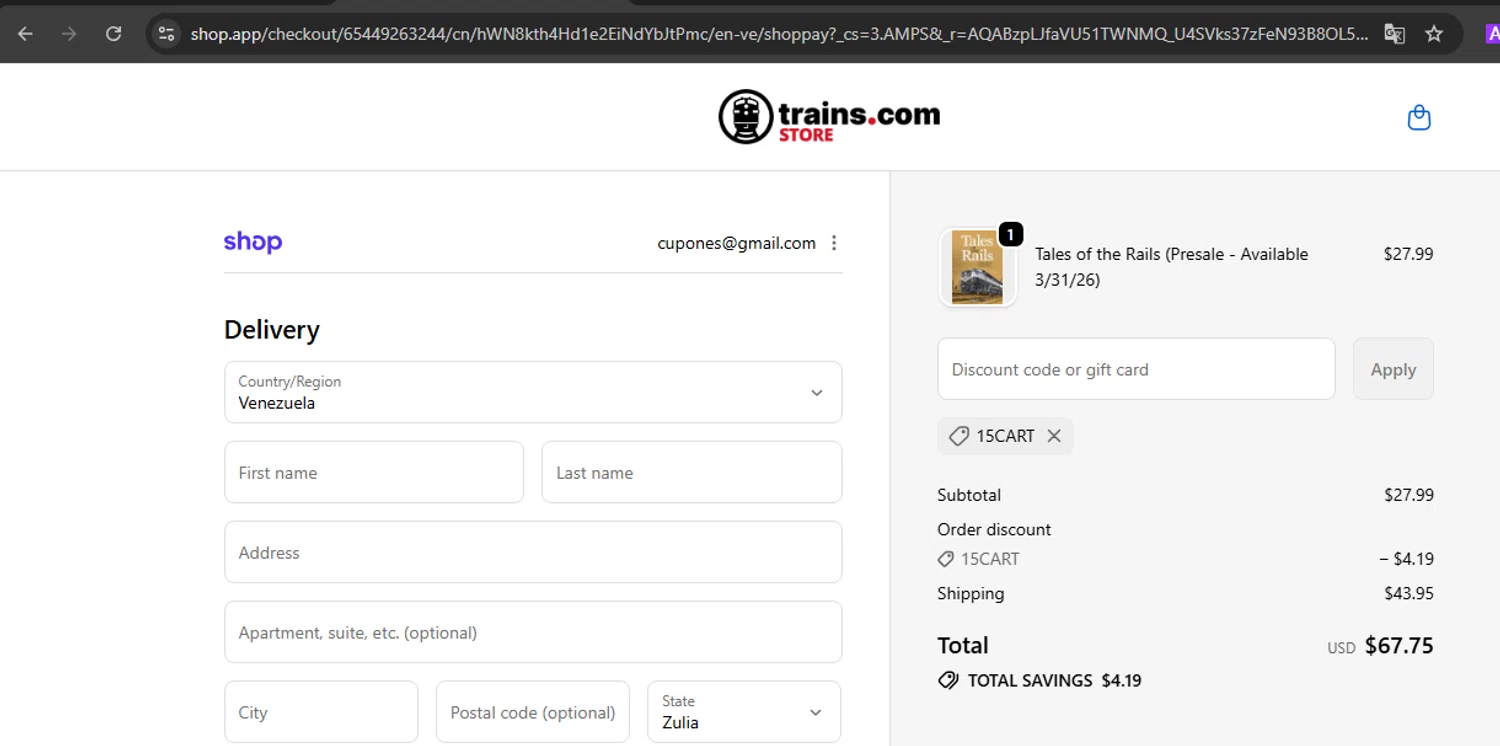Image resolution: width=1500 pixels, height=746 pixels.
Task: Open account options menu beside cupones@gmail.com
Action: [x=834, y=243]
